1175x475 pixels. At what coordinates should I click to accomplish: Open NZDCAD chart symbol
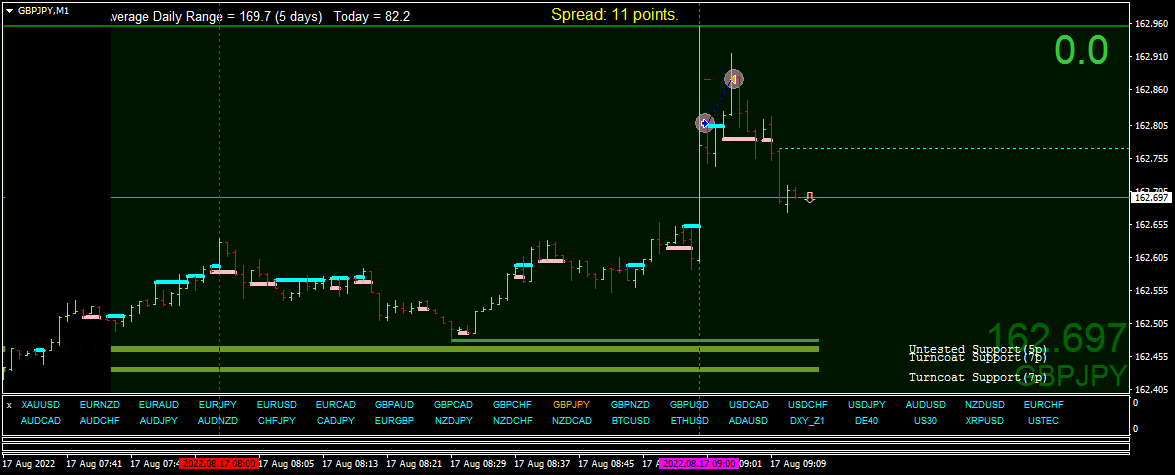tap(572, 420)
